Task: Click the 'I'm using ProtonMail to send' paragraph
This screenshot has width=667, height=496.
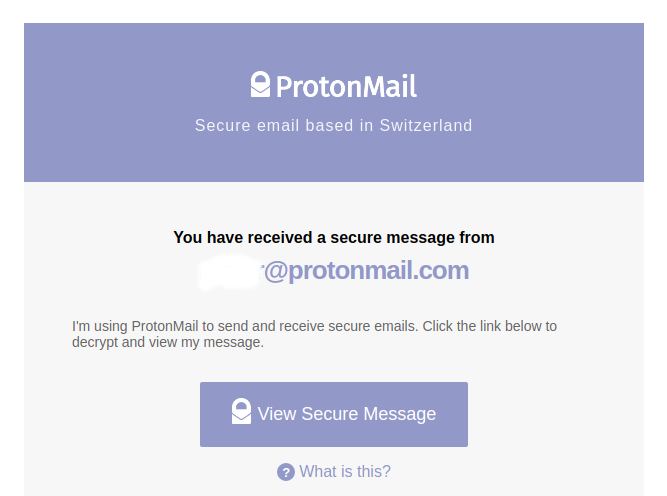Action: [314, 334]
